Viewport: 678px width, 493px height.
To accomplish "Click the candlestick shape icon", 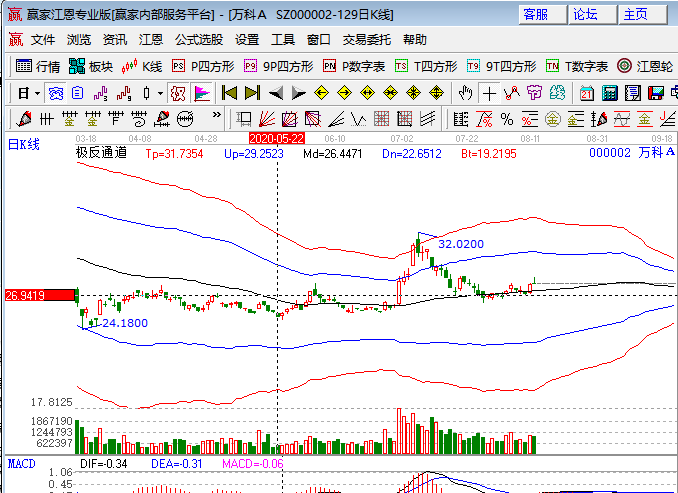I will (147, 93).
